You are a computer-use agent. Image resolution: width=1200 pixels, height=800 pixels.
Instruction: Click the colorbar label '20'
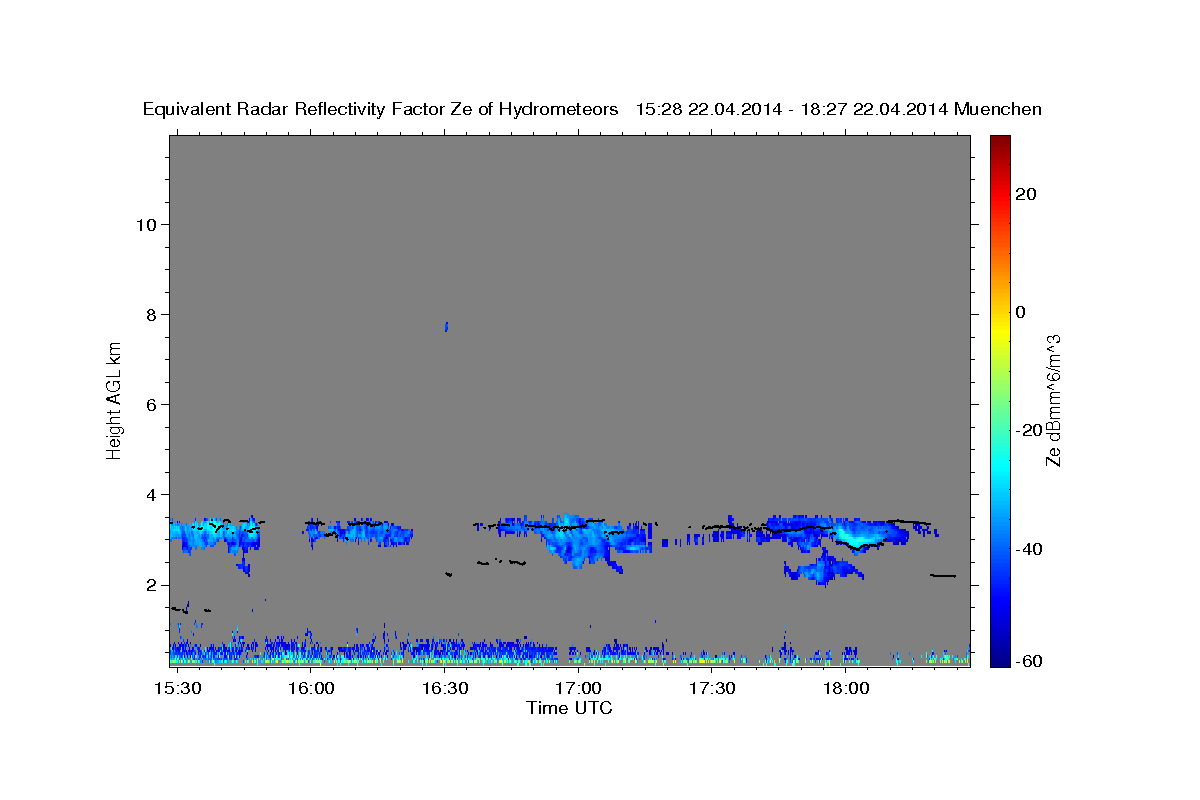coord(1026,194)
